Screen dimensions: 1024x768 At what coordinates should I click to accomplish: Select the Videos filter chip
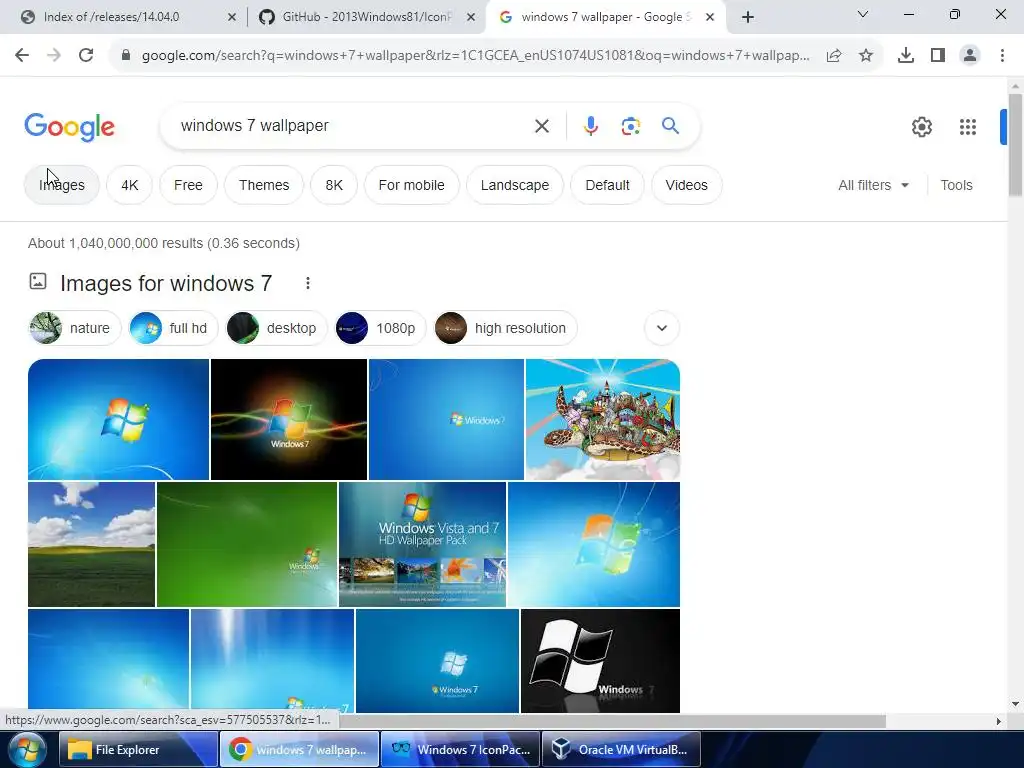tap(686, 185)
